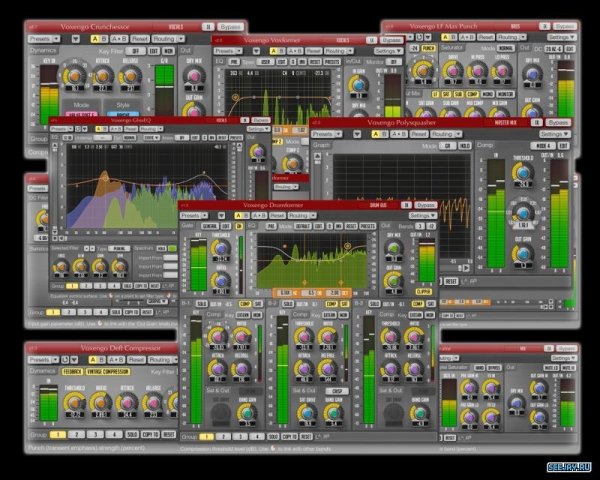Click Edit beside Key Filter in Crunchessor
The width and height of the screenshot is (600, 480).
point(154,51)
